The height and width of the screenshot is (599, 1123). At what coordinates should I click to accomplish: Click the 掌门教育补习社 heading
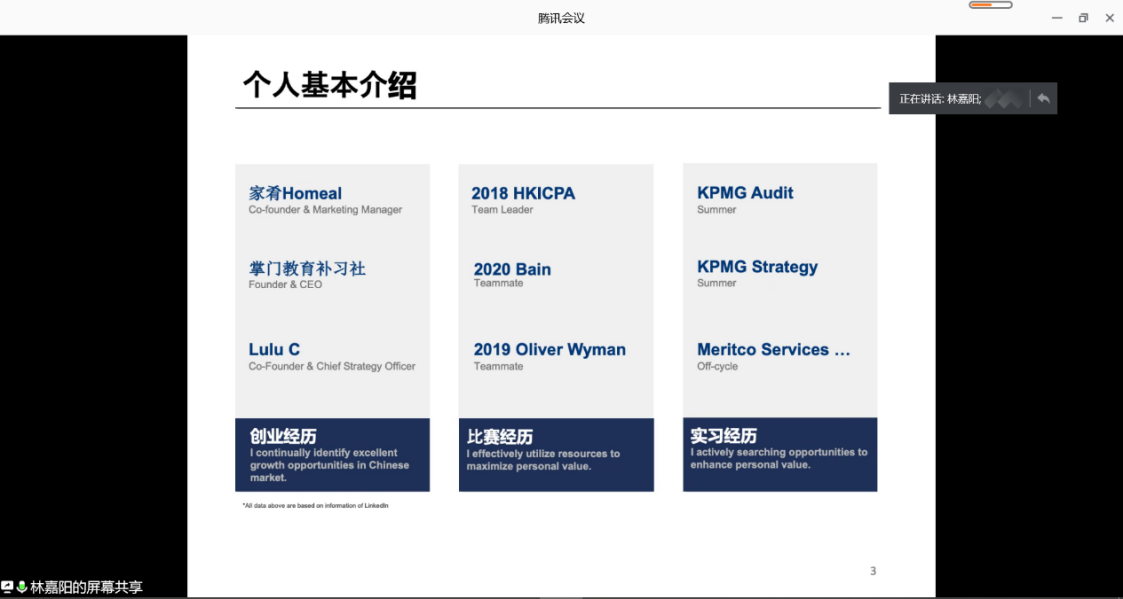307,269
